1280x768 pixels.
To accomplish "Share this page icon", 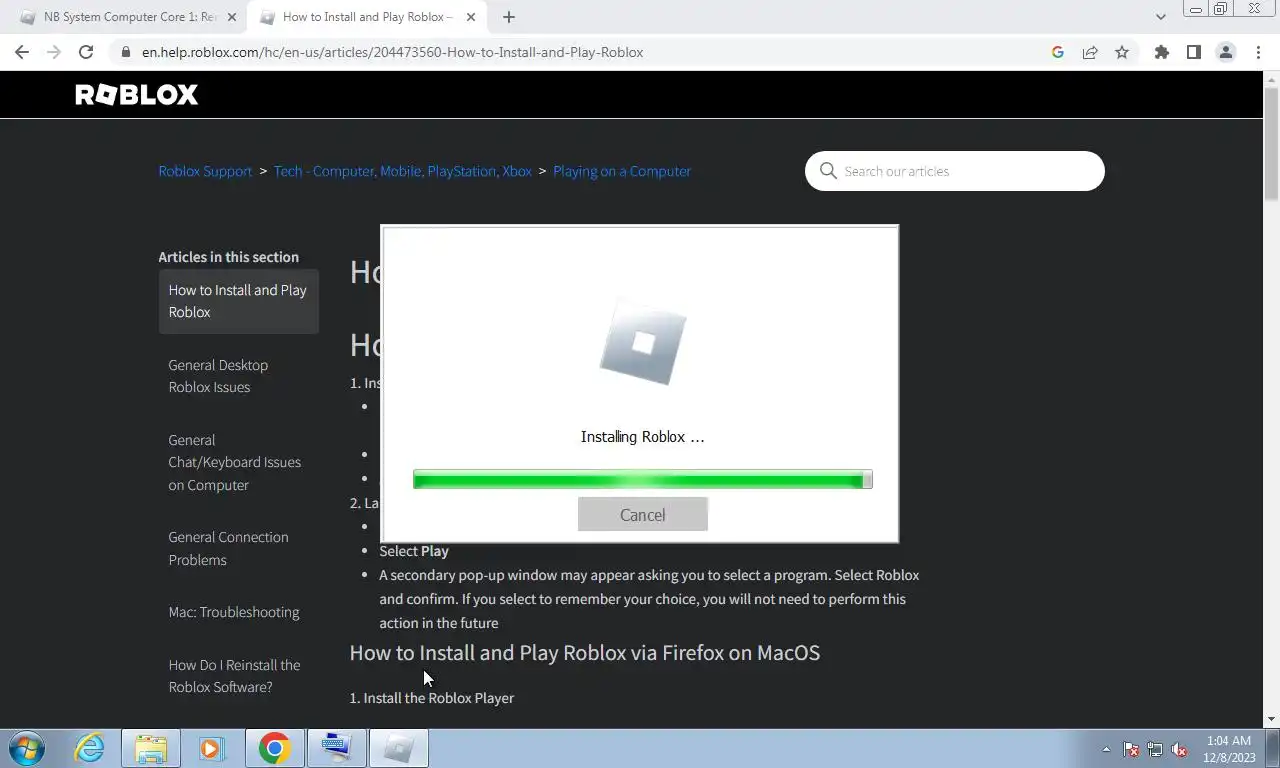I will click(1090, 52).
